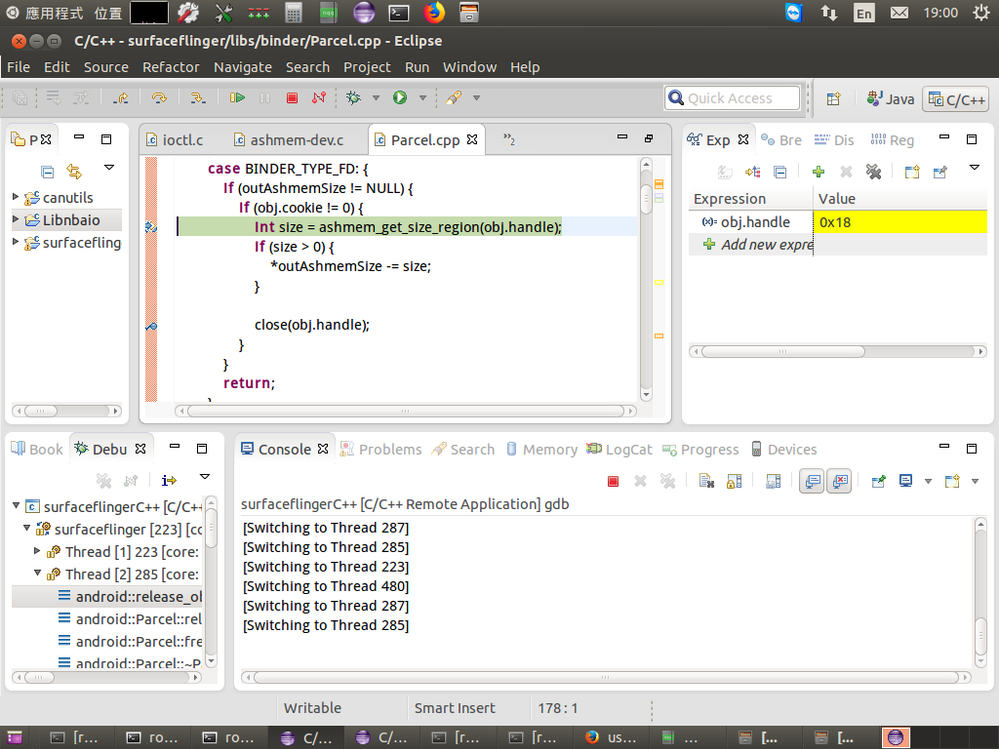Open the calculator from the top panel
999x749 pixels.
(x=293, y=12)
